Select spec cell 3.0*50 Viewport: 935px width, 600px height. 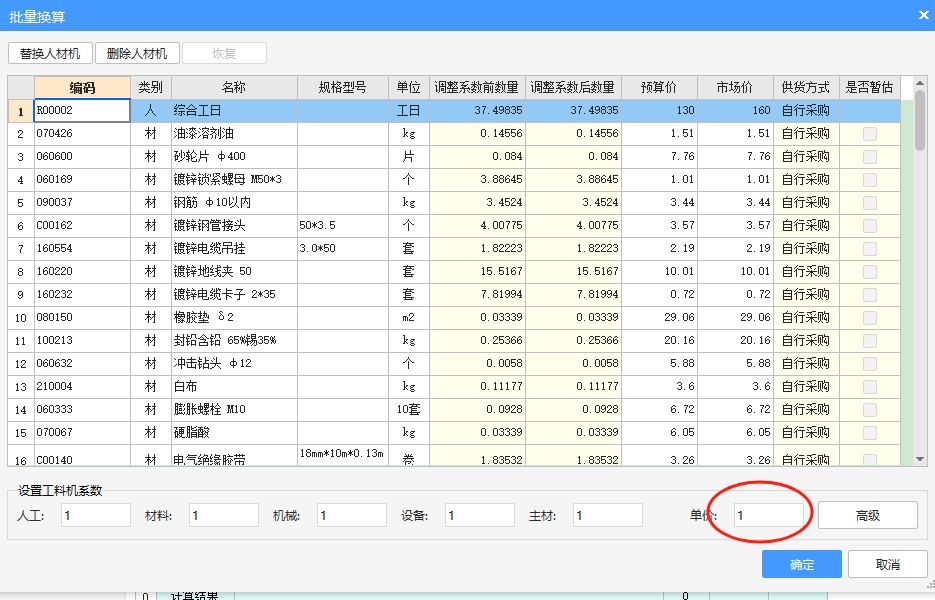(x=342, y=249)
